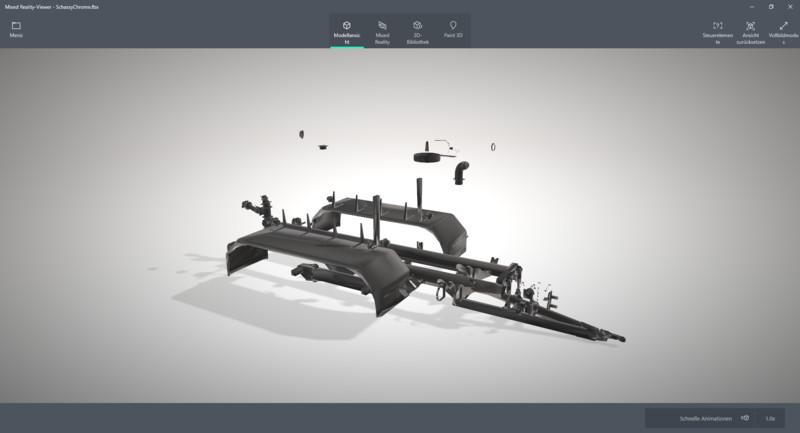The width and height of the screenshot is (800, 433).
Task: Open the 1.0x animation speed dropdown
Action: tap(770, 418)
